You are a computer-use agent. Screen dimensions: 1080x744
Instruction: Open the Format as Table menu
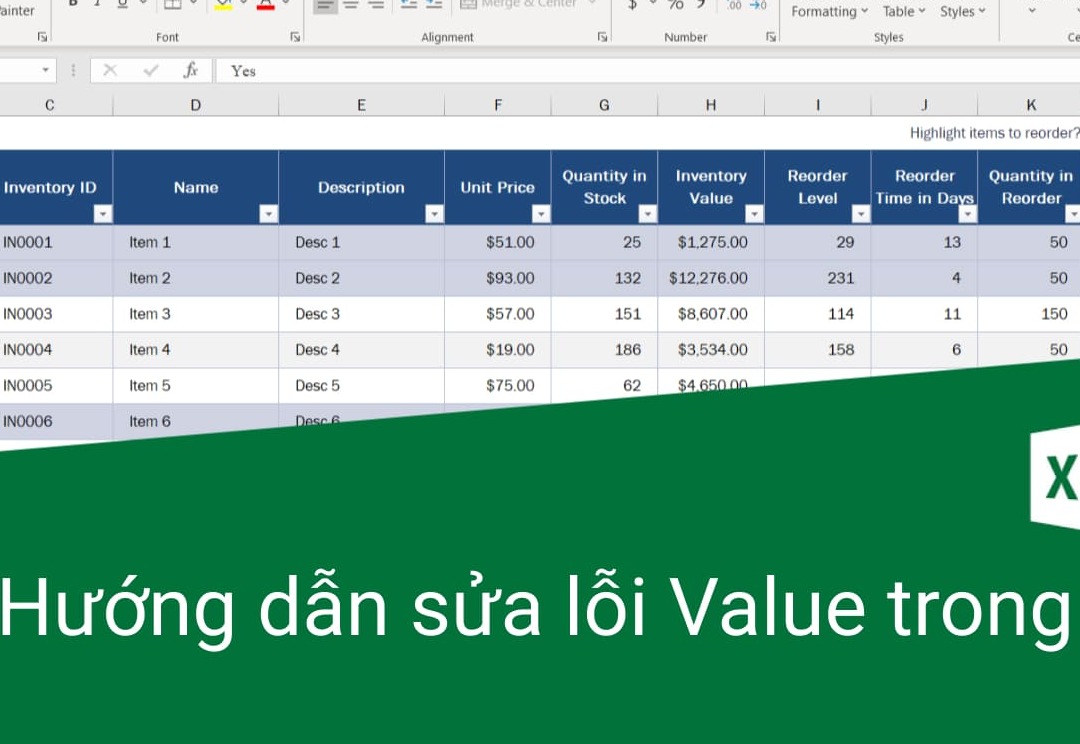[904, 11]
